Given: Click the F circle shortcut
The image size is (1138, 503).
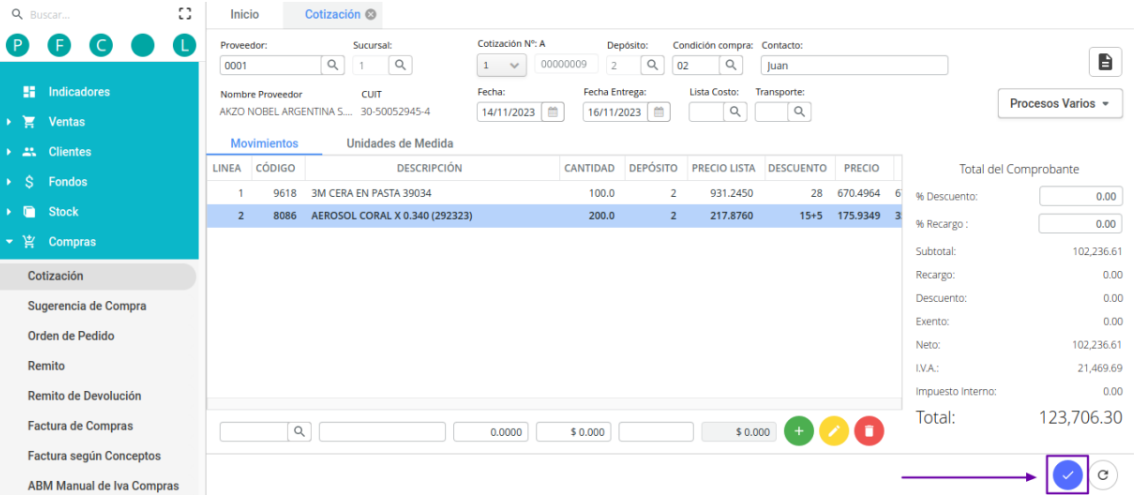Looking at the screenshot, I should (60, 46).
